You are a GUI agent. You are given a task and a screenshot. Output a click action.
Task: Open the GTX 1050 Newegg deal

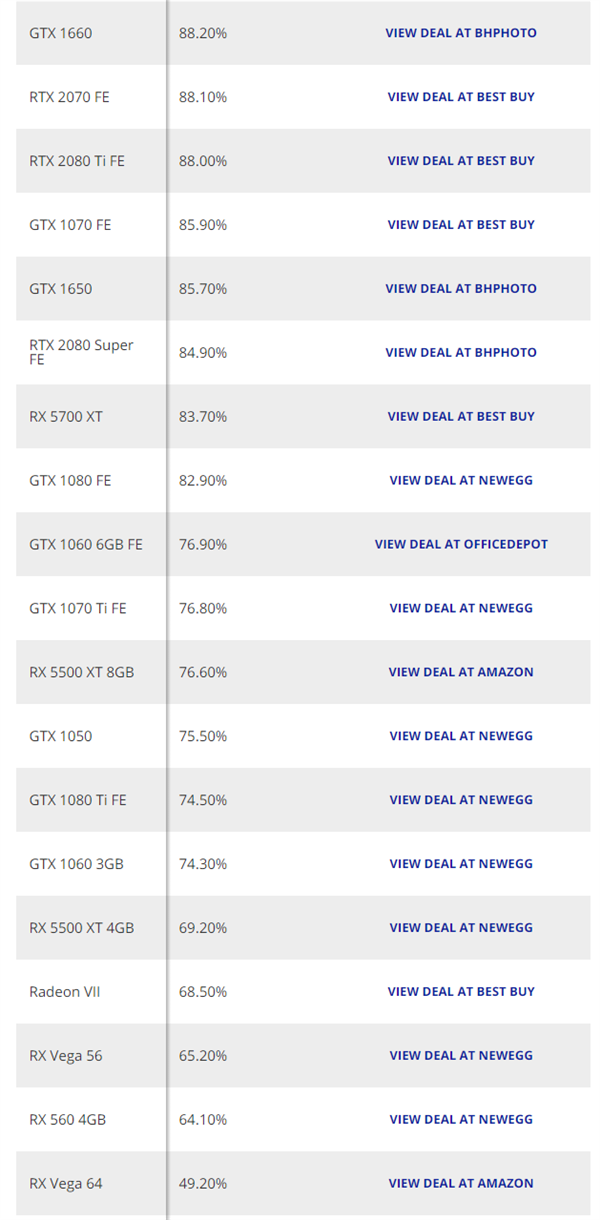(461, 736)
